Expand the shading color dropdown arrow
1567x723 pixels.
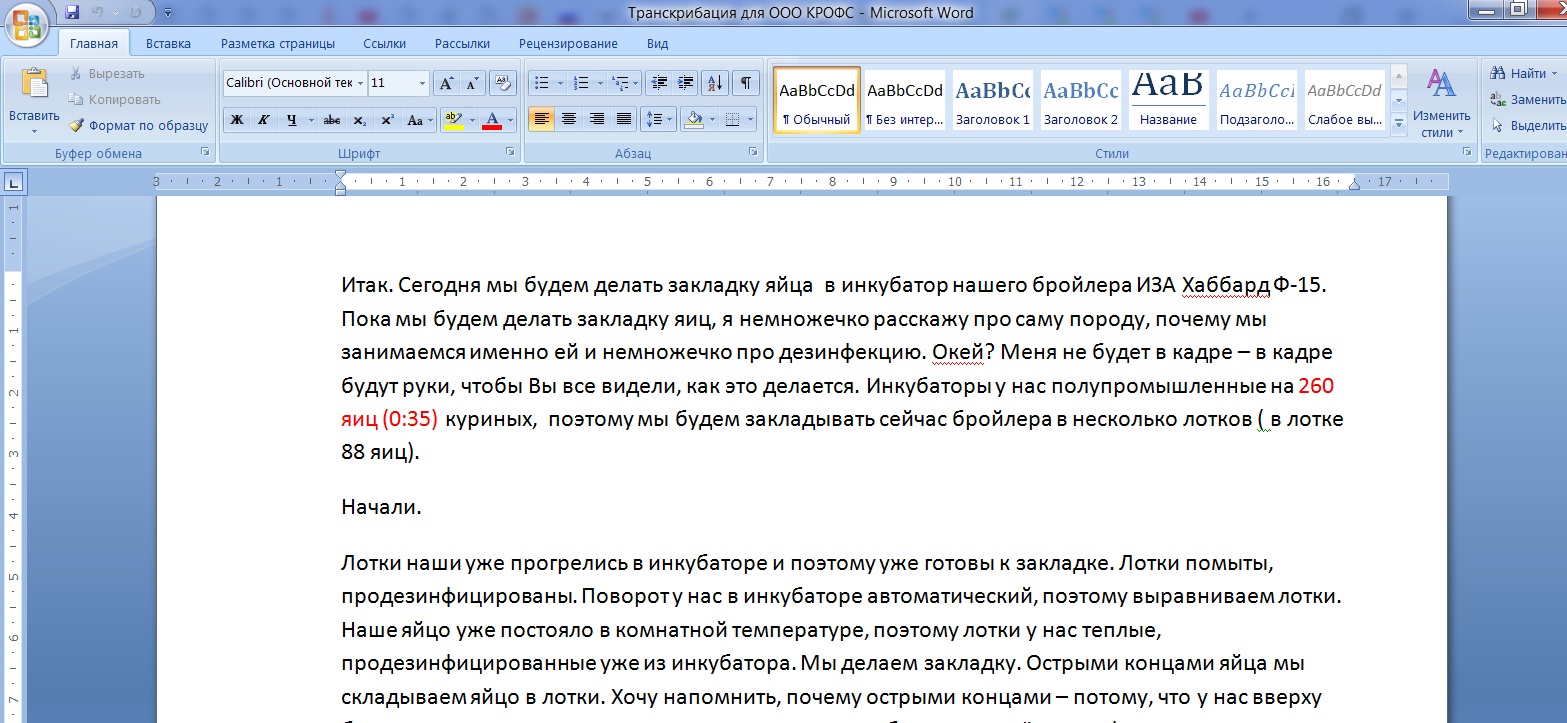point(712,120)
